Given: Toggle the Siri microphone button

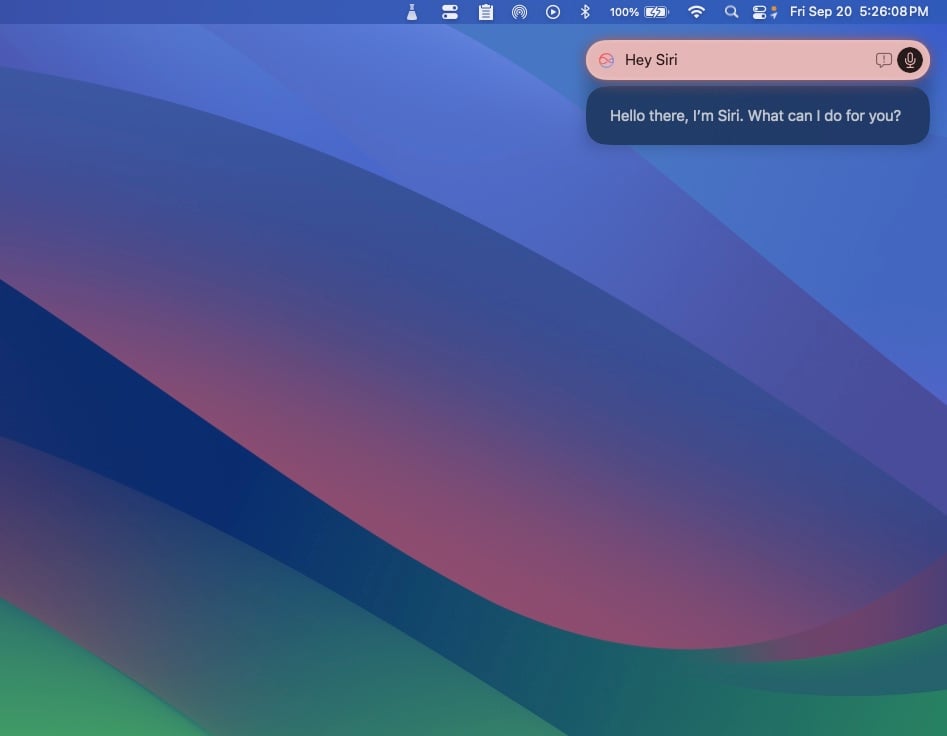Looking at the screenshot, I should pos(909,60).
